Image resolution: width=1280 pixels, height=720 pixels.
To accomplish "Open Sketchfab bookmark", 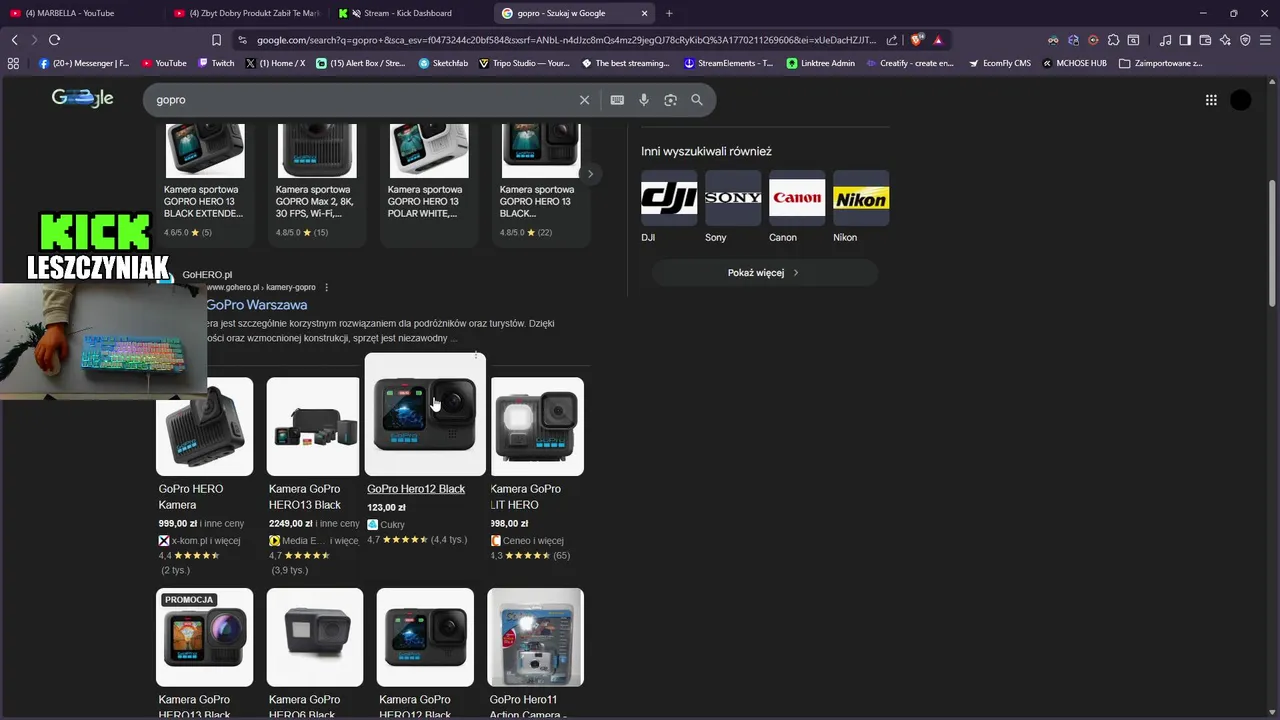I will point(443,63).
